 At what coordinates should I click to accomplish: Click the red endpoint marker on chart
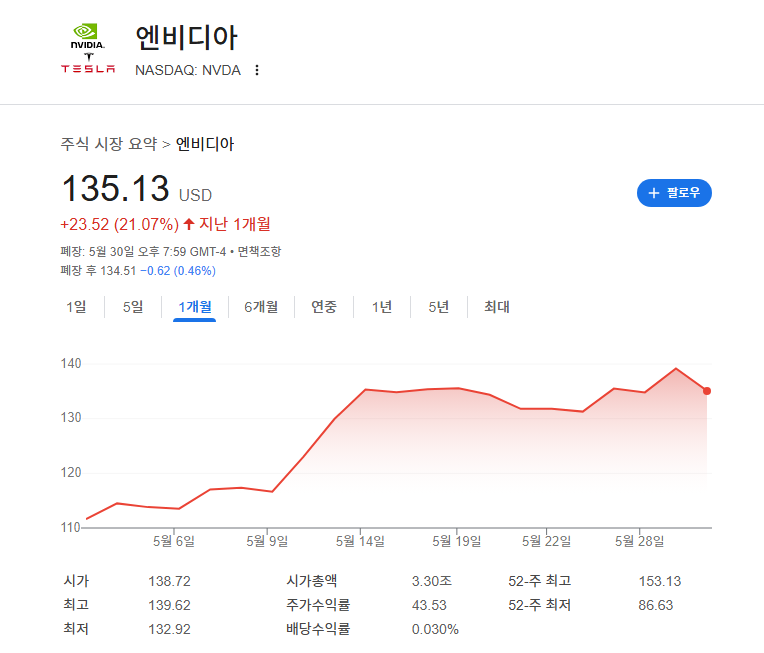707,391
